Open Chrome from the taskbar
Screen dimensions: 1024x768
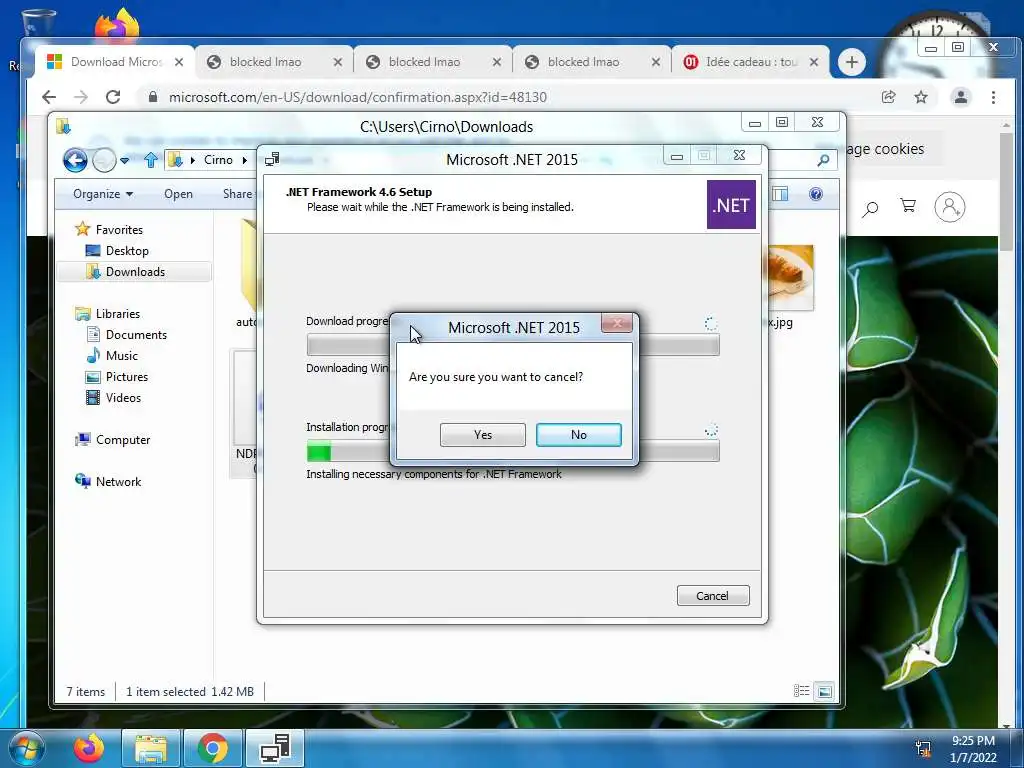[213, 748]
